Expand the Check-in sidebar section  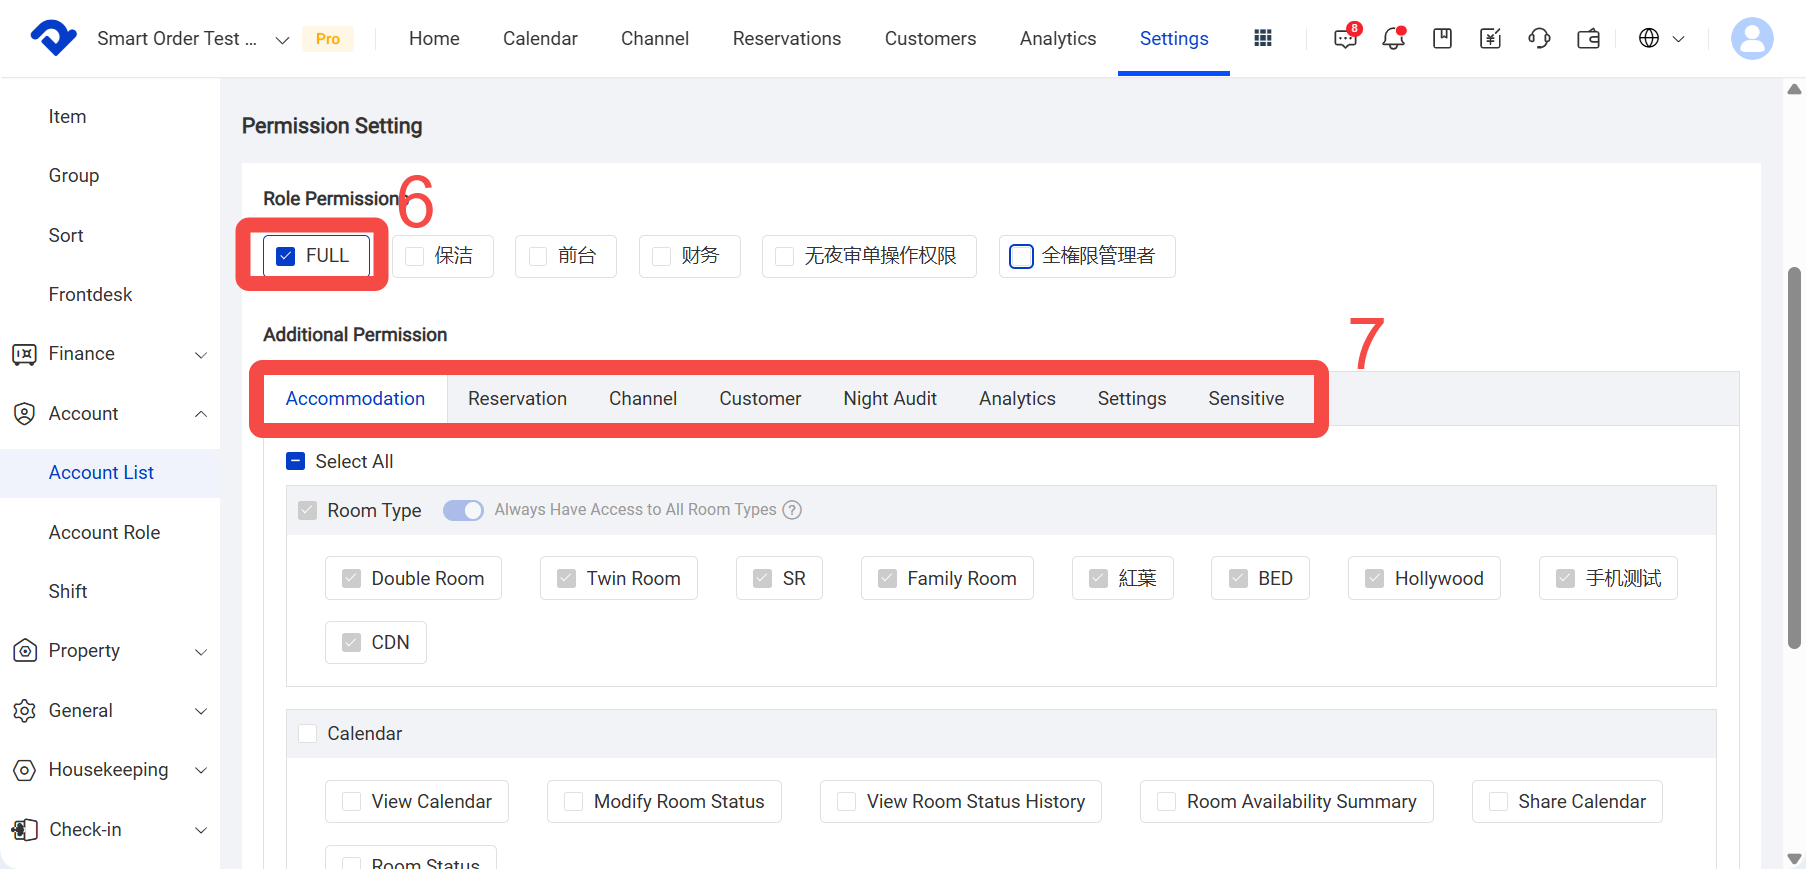tap(201, 831)
